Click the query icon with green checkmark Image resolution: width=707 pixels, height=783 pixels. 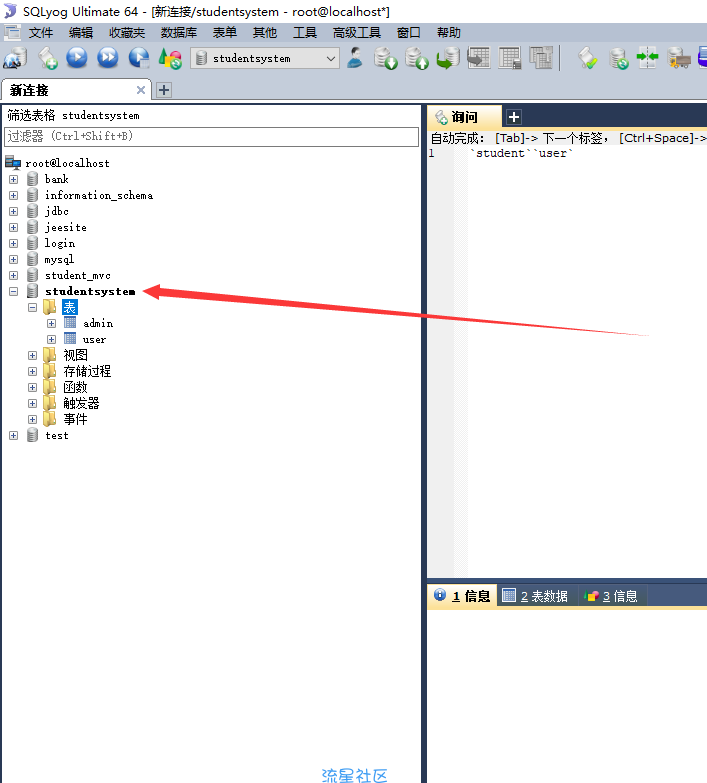[588, 58]
